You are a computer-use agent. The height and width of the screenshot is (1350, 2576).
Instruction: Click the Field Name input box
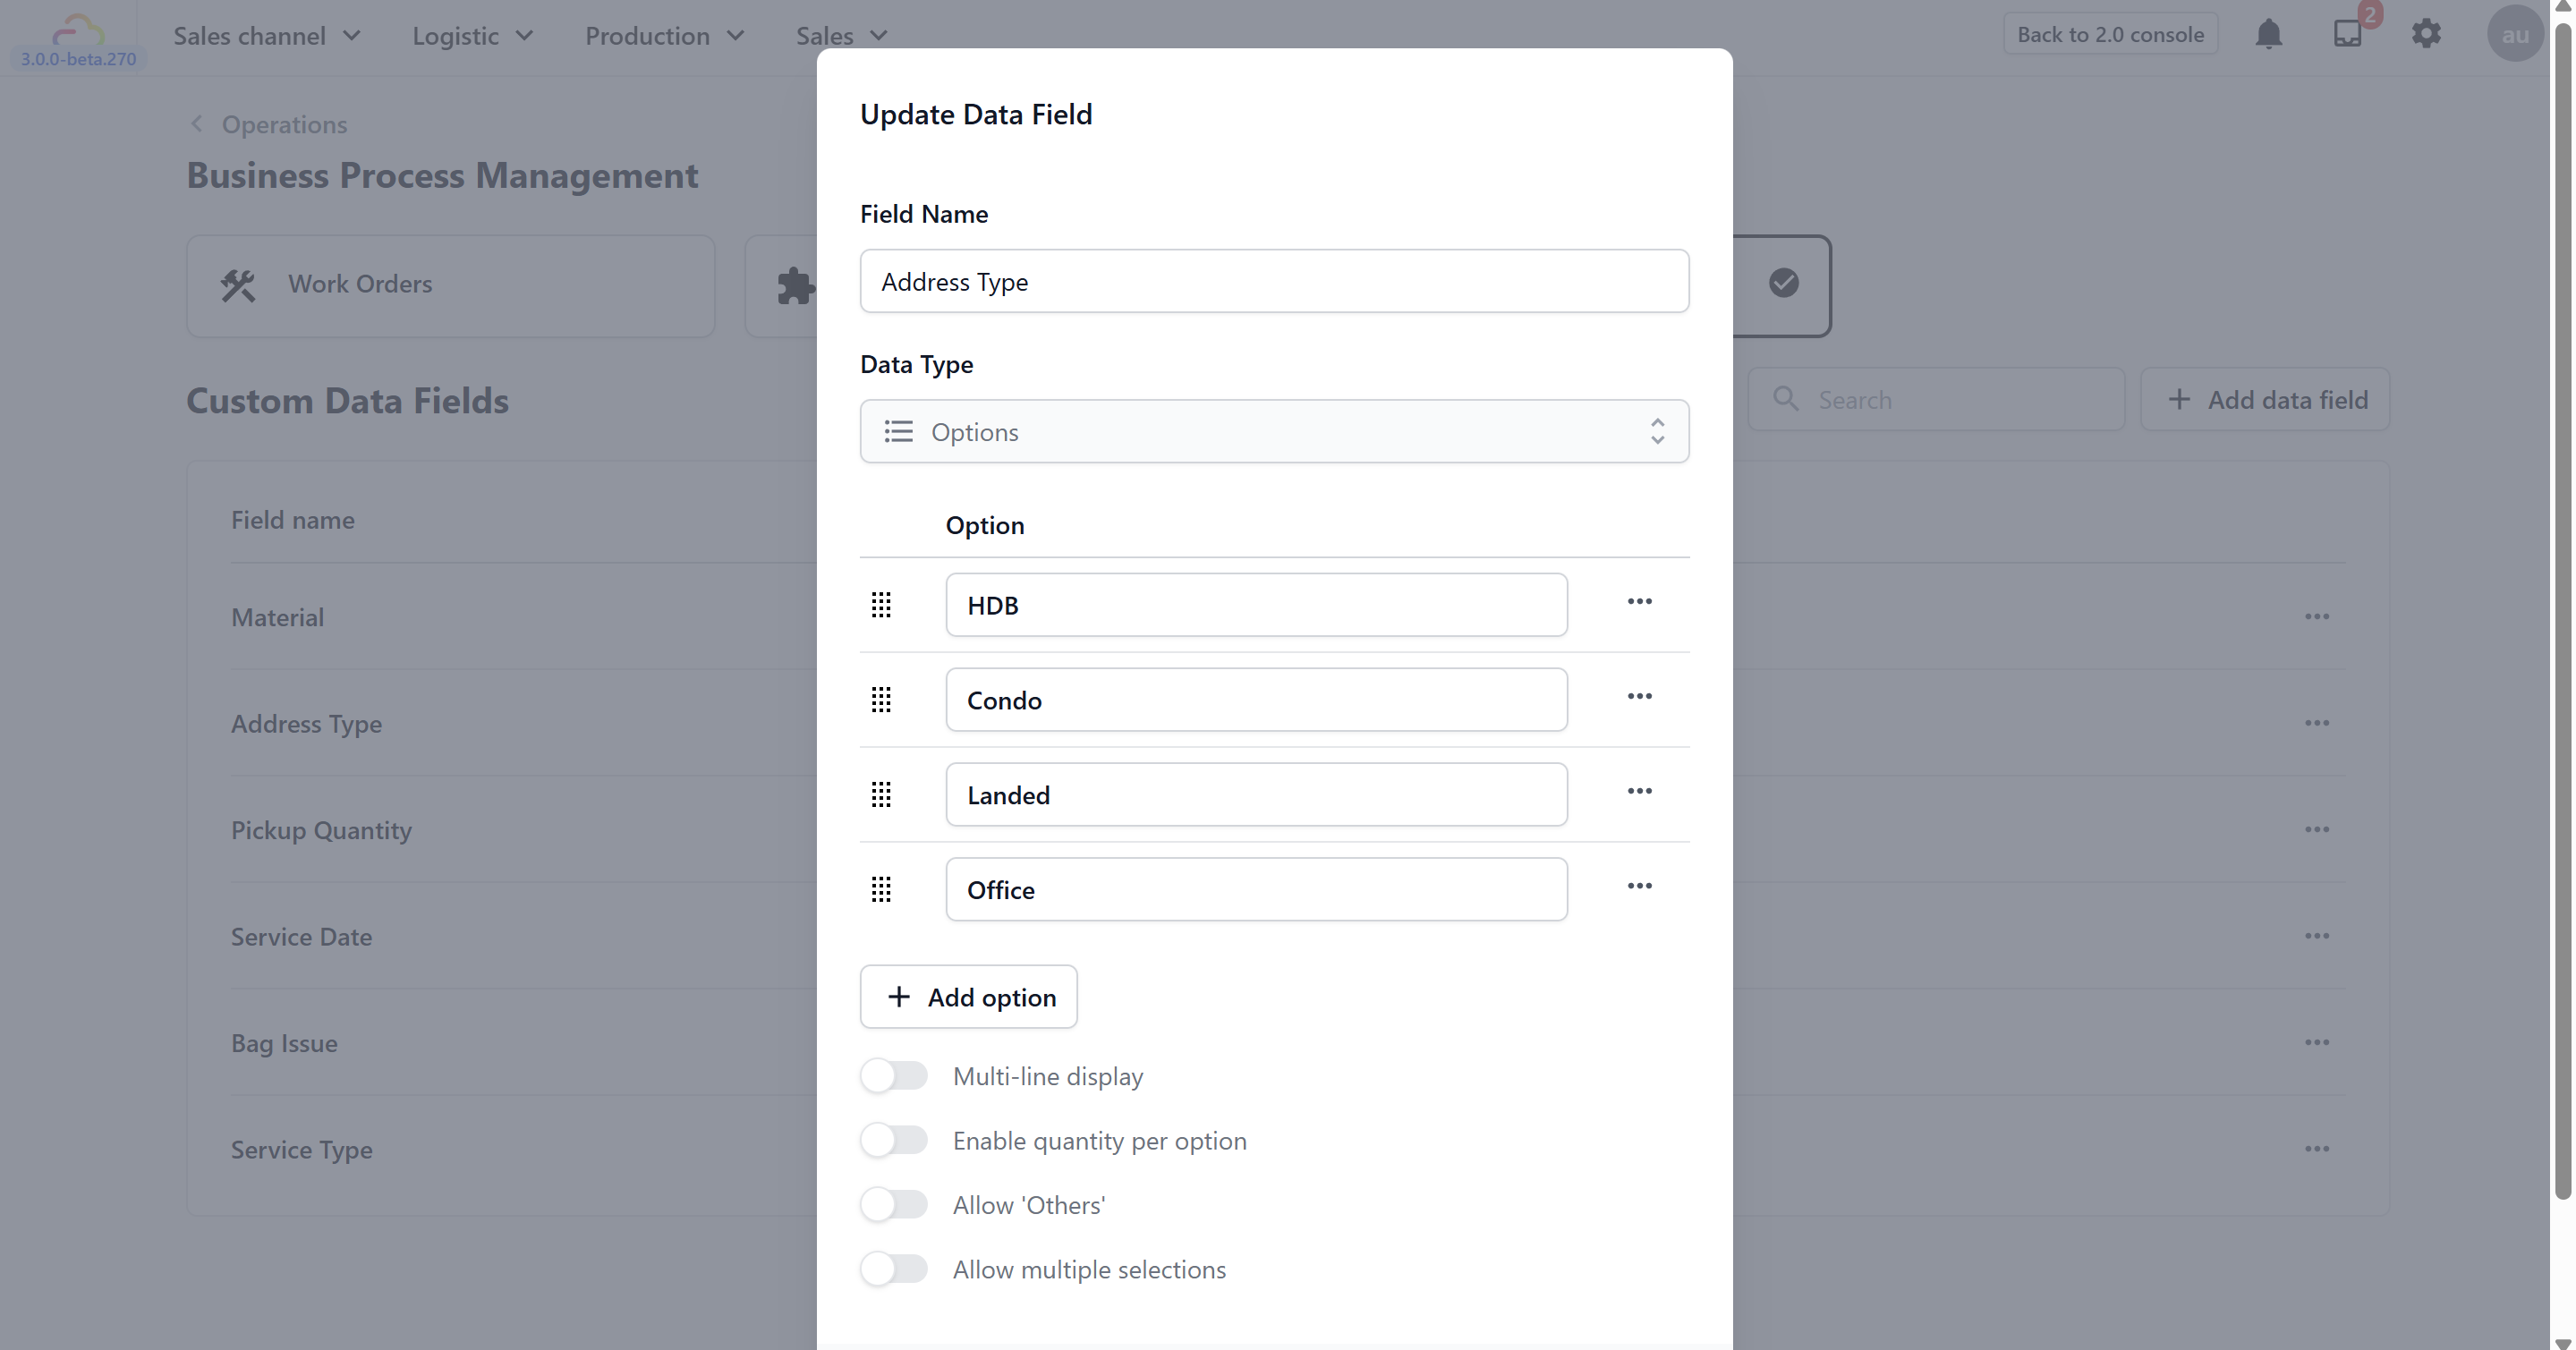[1274, 282]
